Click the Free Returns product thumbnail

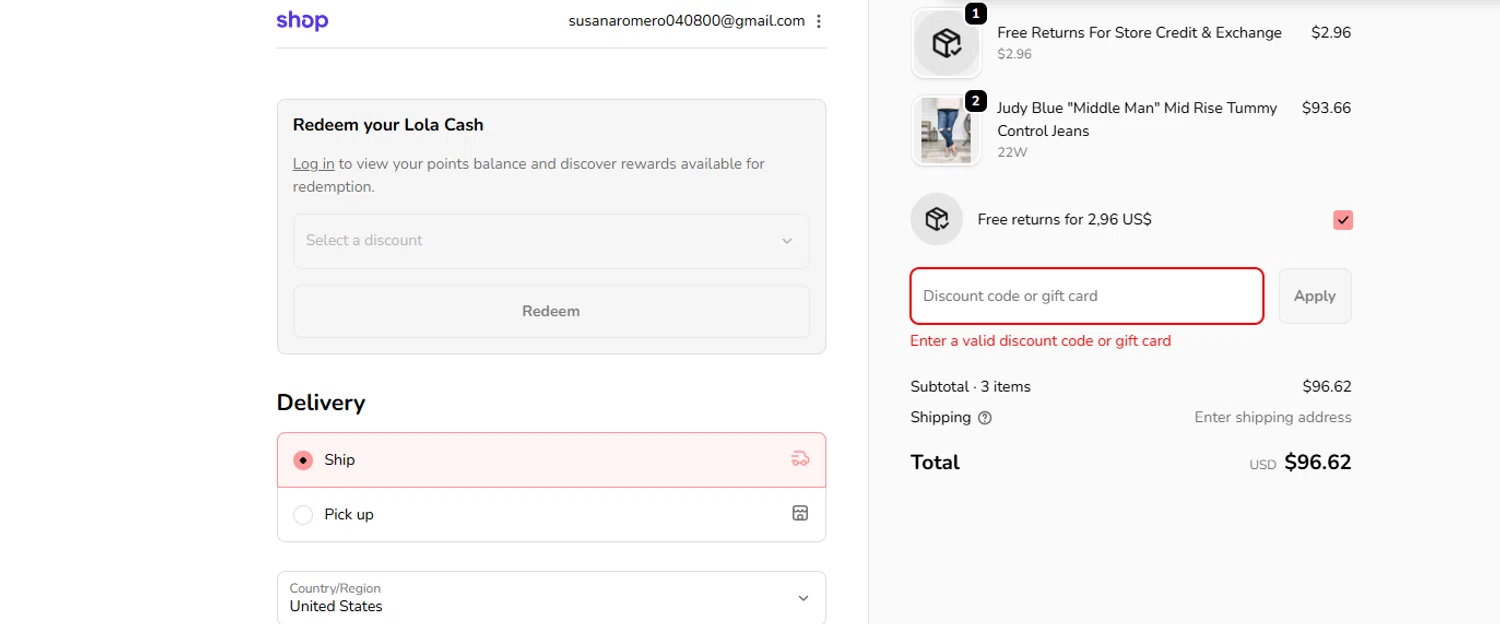(x=946, y=43)
